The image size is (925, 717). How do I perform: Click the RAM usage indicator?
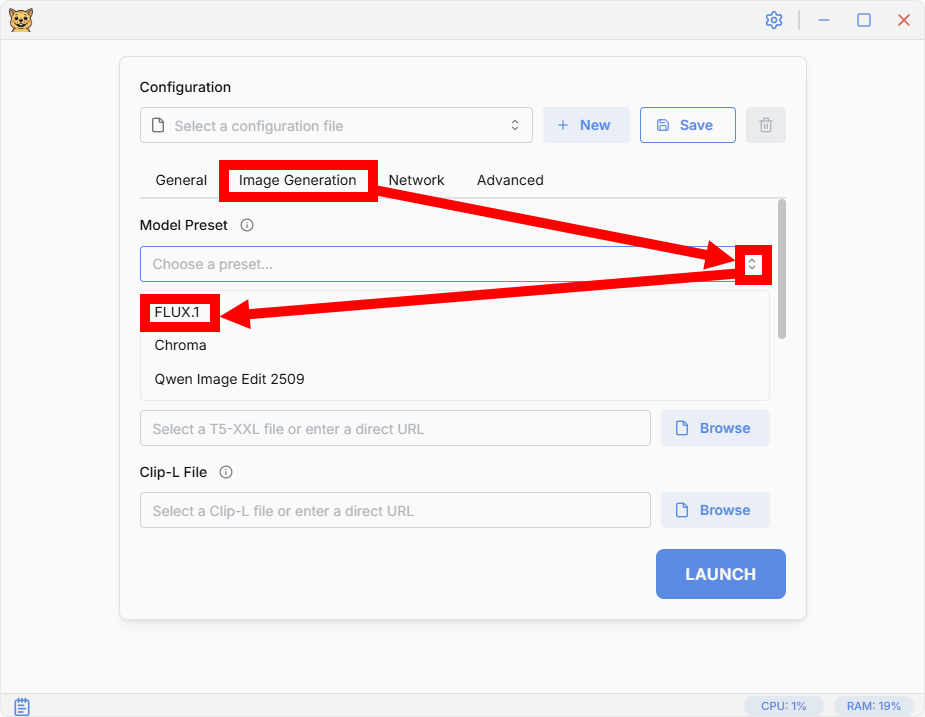pos(873,706)
